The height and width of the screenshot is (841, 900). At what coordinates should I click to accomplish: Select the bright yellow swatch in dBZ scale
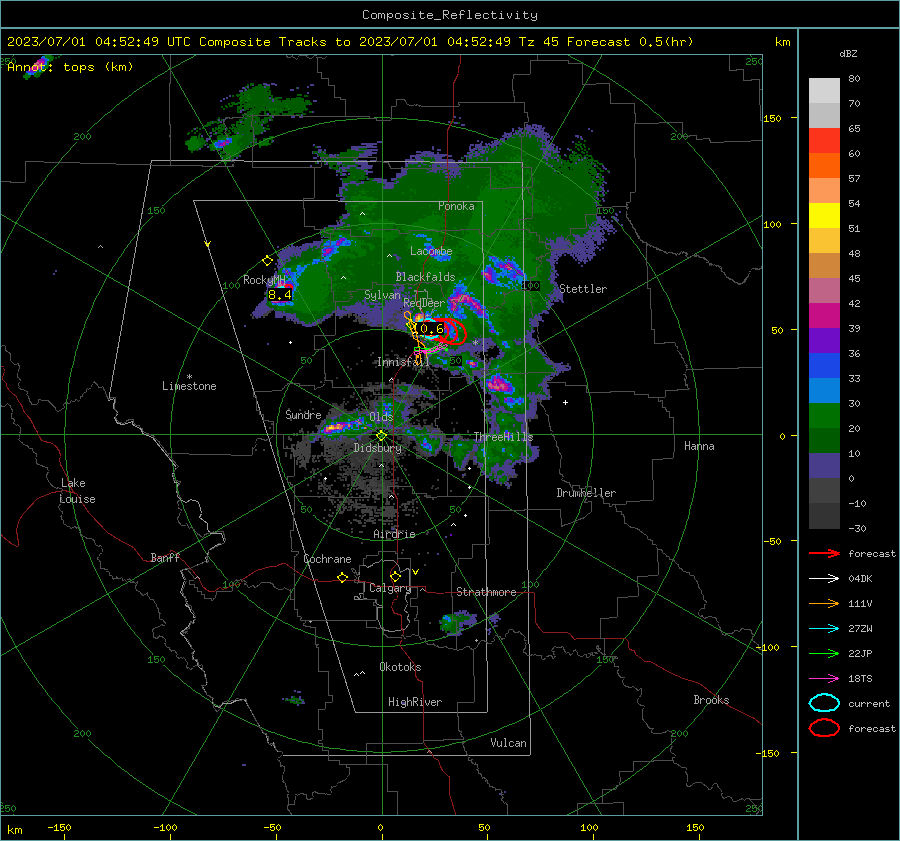(824, 216)
